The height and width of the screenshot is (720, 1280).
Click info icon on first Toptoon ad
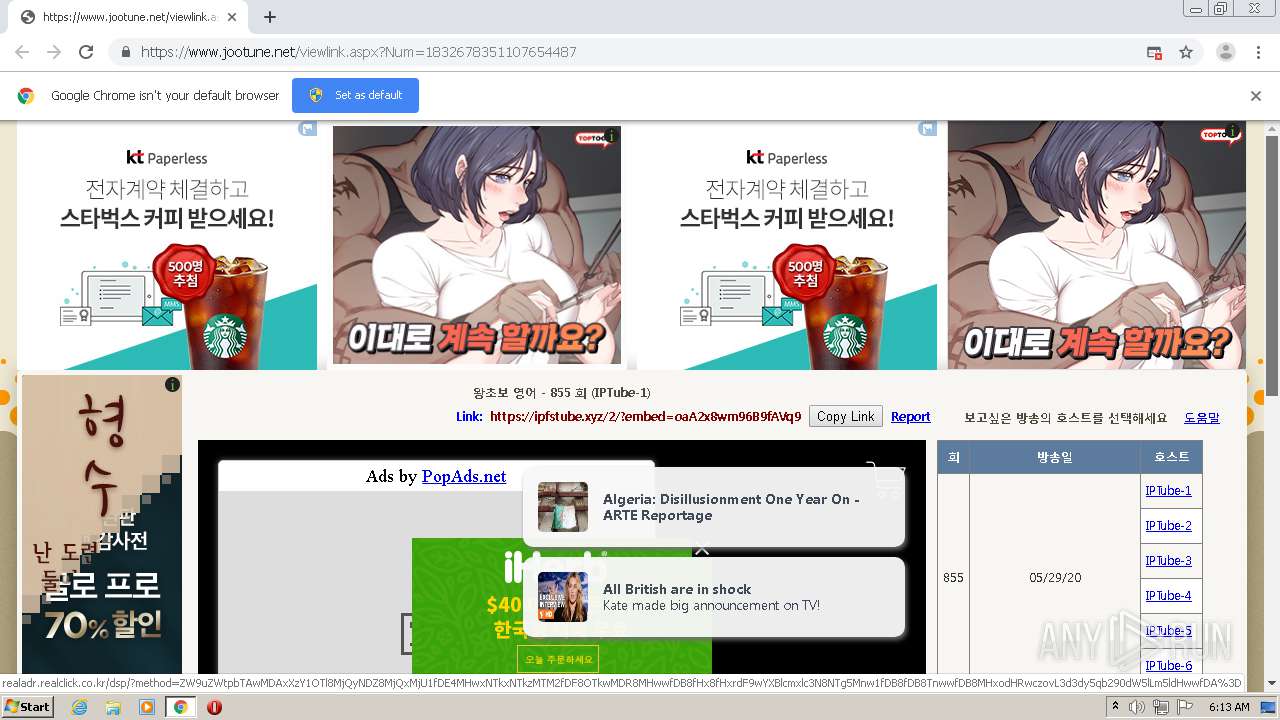[x=612, y=136]
